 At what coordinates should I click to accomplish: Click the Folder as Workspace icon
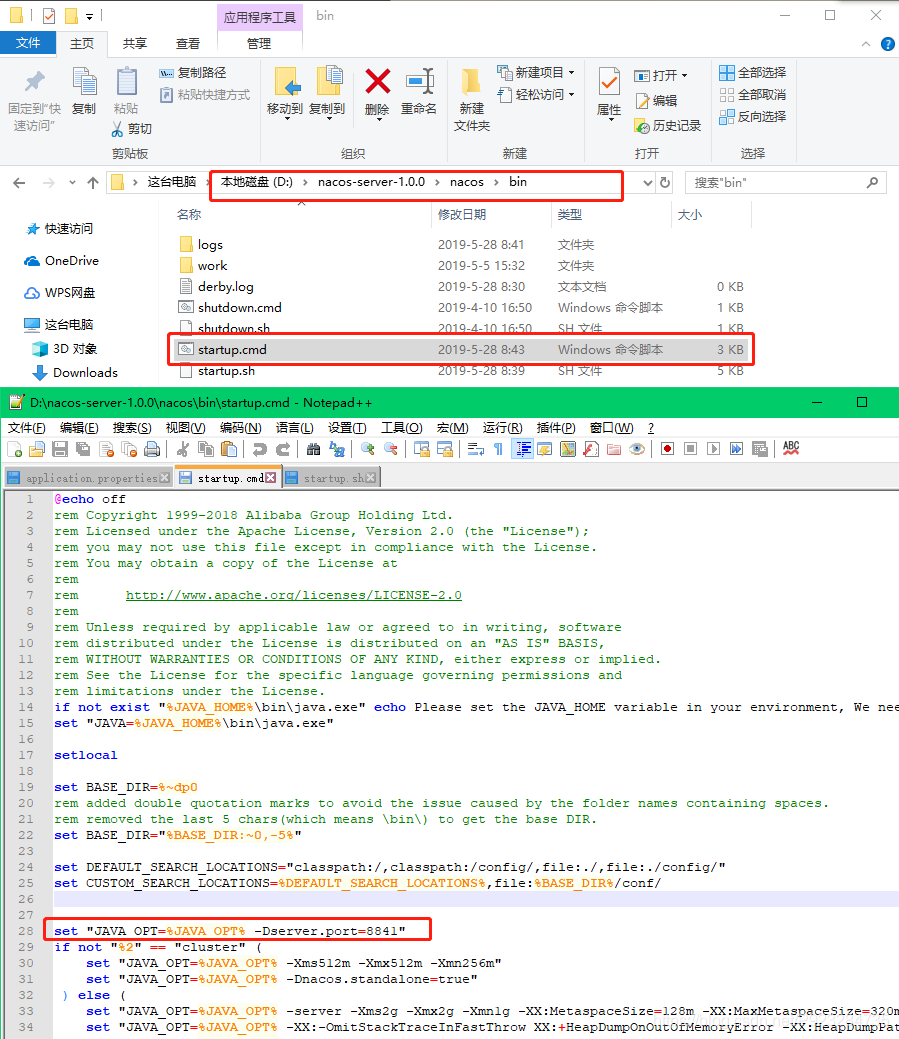click(x=614, y=449)
